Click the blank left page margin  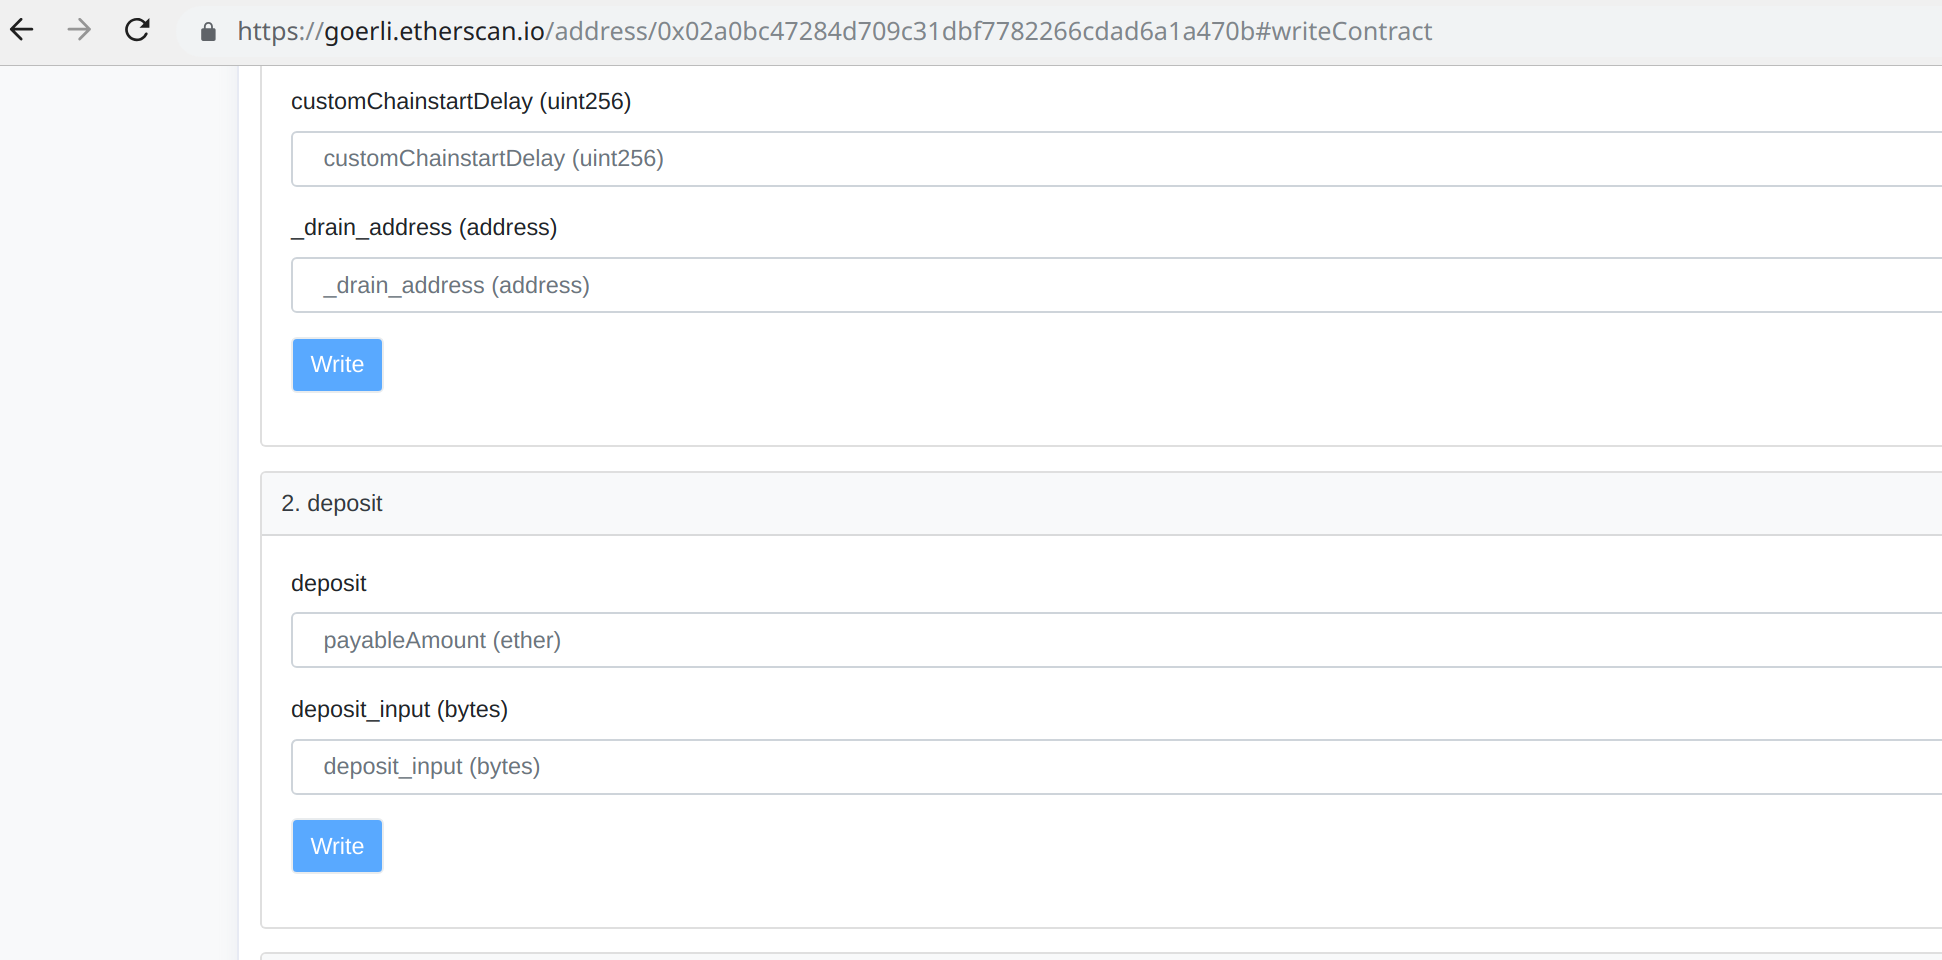point(118,500)
